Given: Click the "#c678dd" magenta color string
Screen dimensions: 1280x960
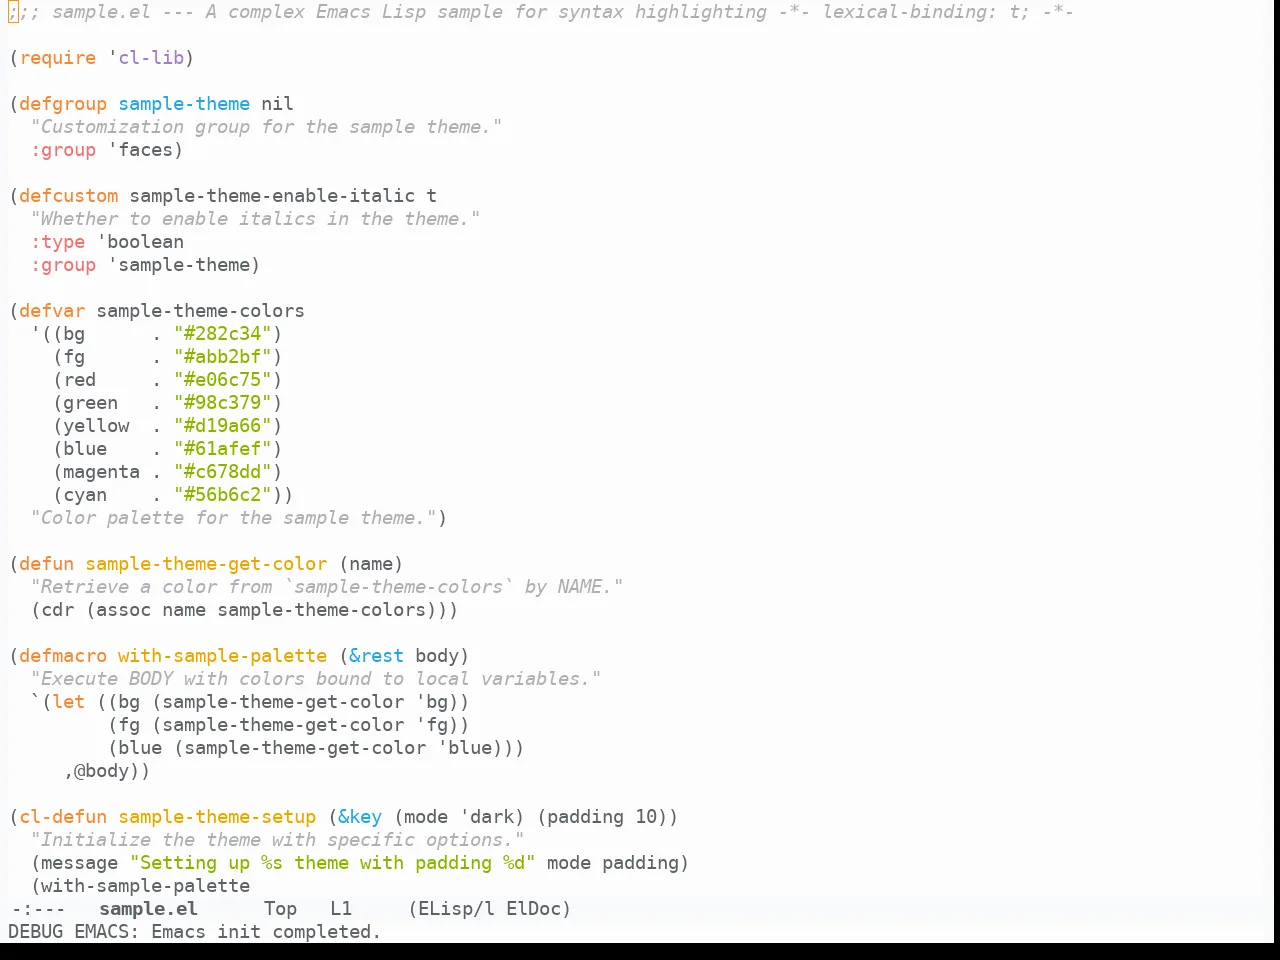Looking at the screenshot, I should coord(223,472).
